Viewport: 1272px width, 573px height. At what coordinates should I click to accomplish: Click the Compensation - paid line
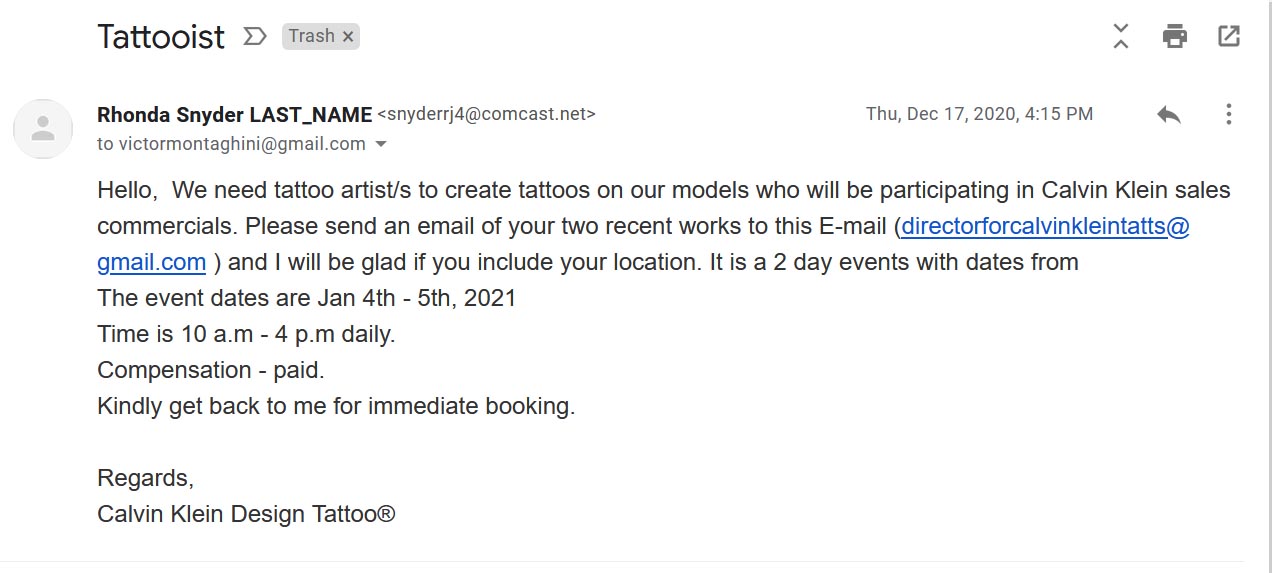pos(211,370)
